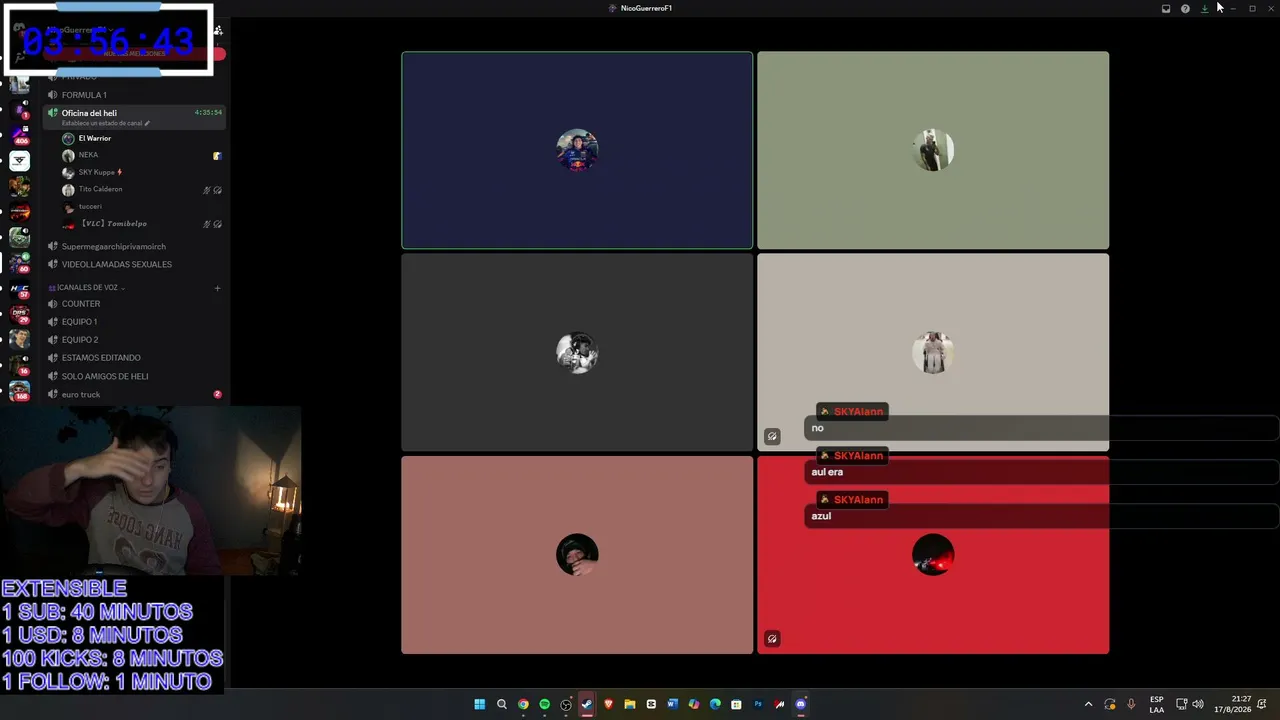Open the Windows Start menu

(x=480, y=704)
